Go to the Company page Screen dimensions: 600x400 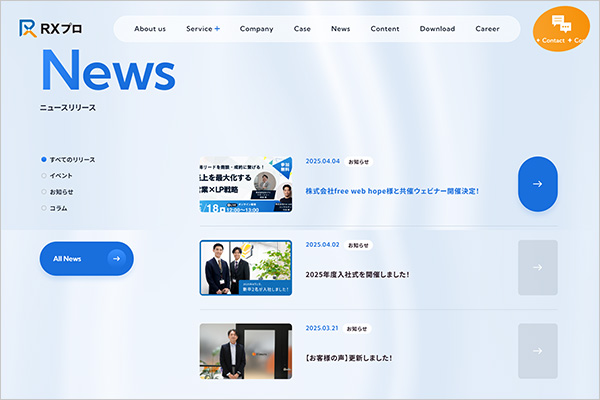[256, 29]
